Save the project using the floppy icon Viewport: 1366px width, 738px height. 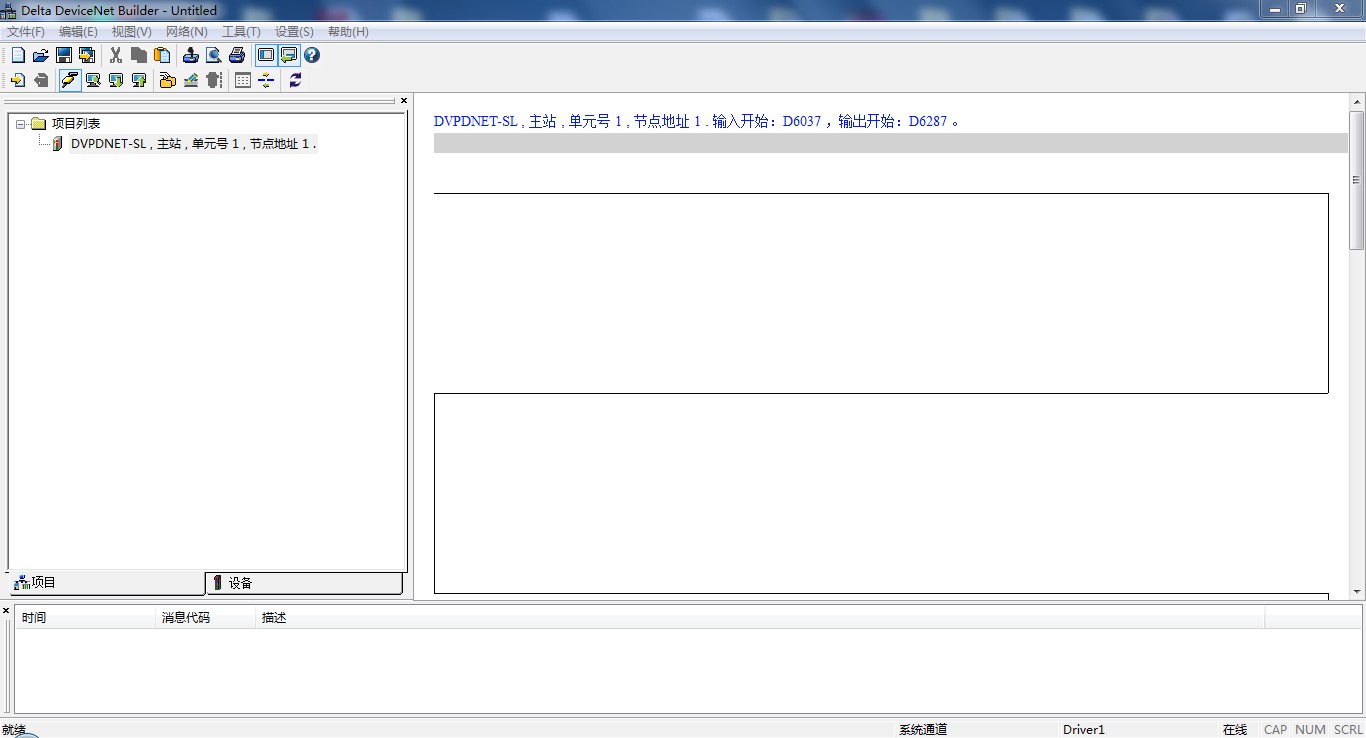[64, 56]
